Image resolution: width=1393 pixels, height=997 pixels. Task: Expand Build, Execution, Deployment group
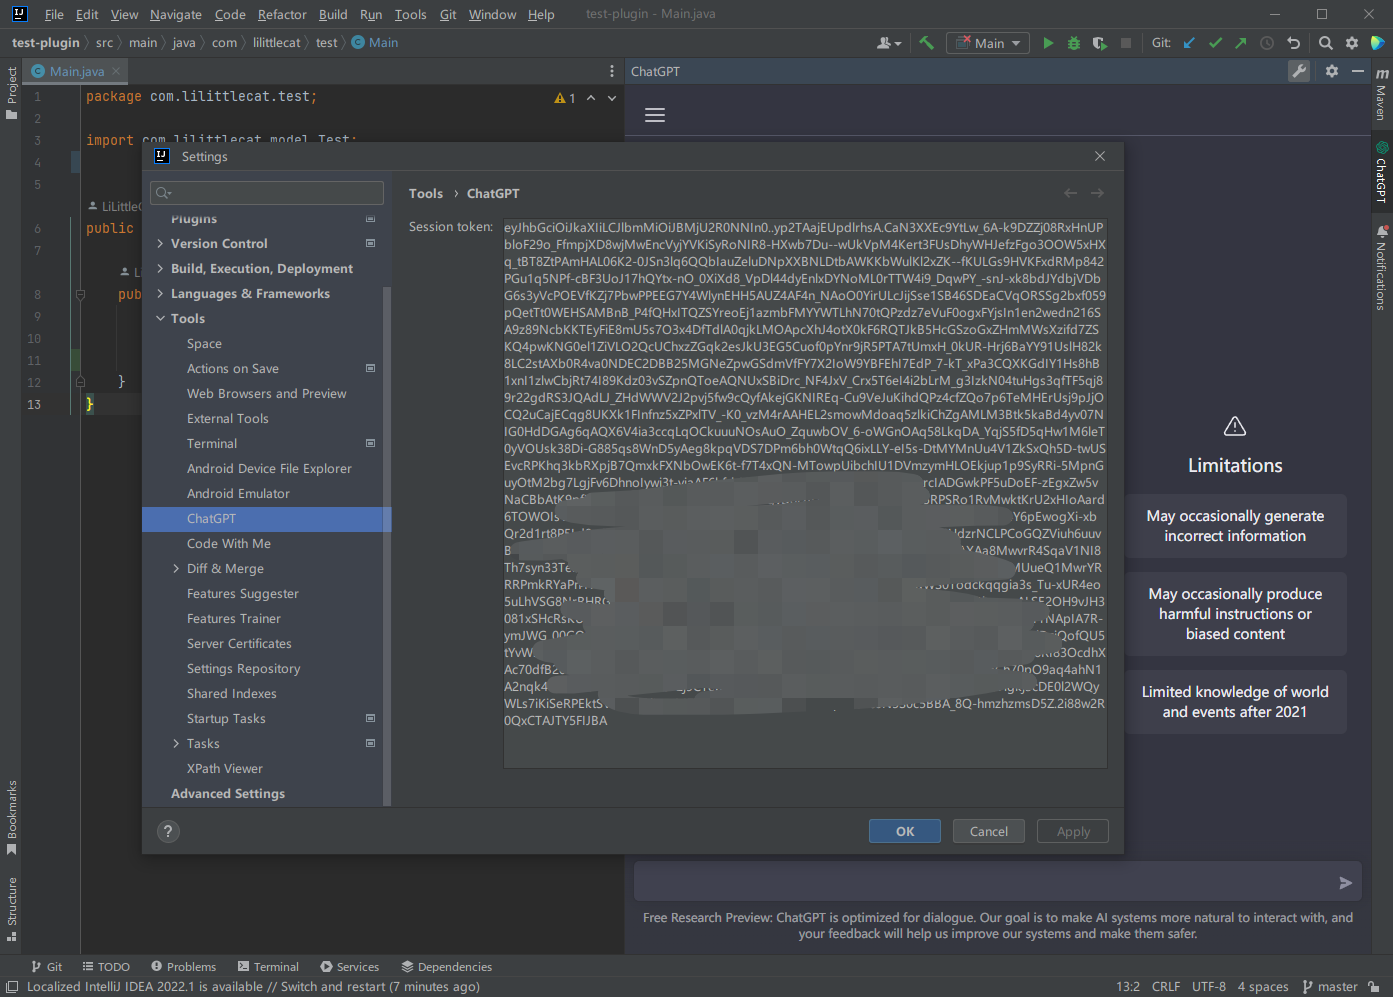[160, 268]
